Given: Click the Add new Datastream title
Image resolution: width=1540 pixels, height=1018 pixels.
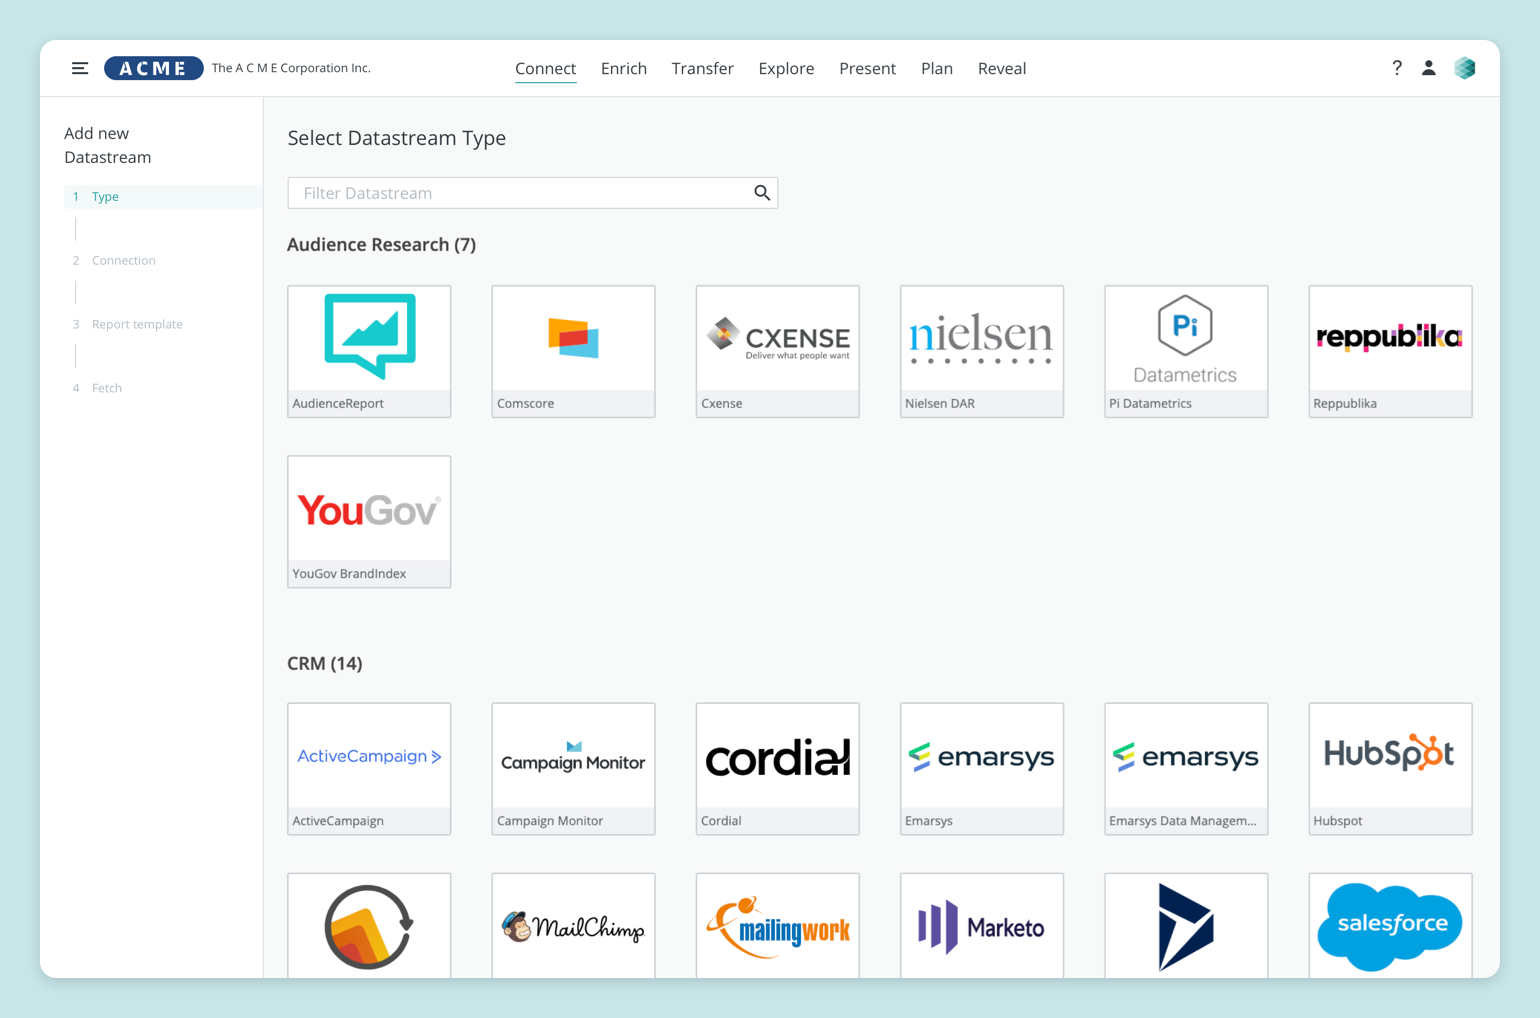Looking at the screenshot, I should point(108,145).
